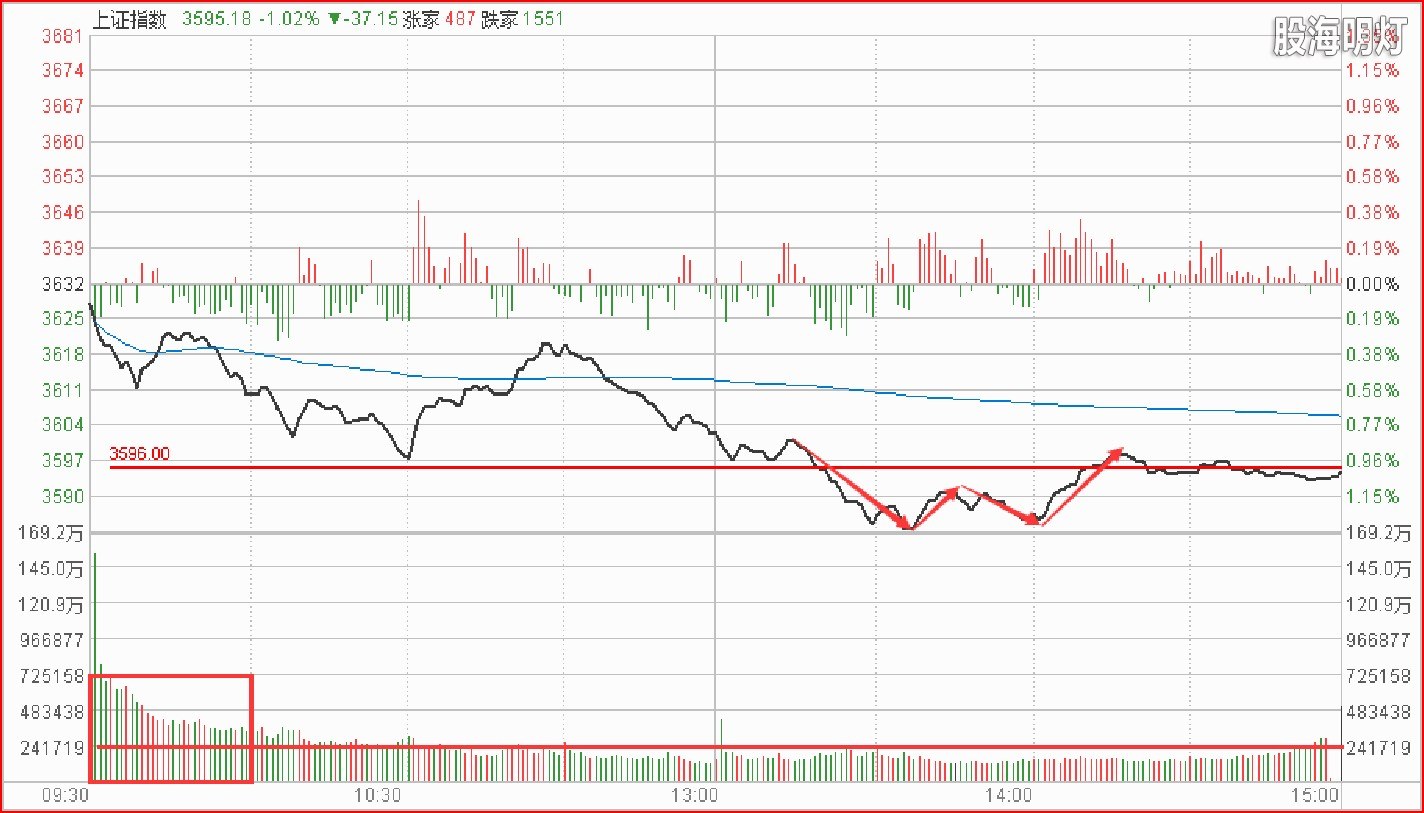This screenshot has width=1424, height=813.
Task: Click the green 0.58% percentage label
Action: click(x=1373, y=390)
